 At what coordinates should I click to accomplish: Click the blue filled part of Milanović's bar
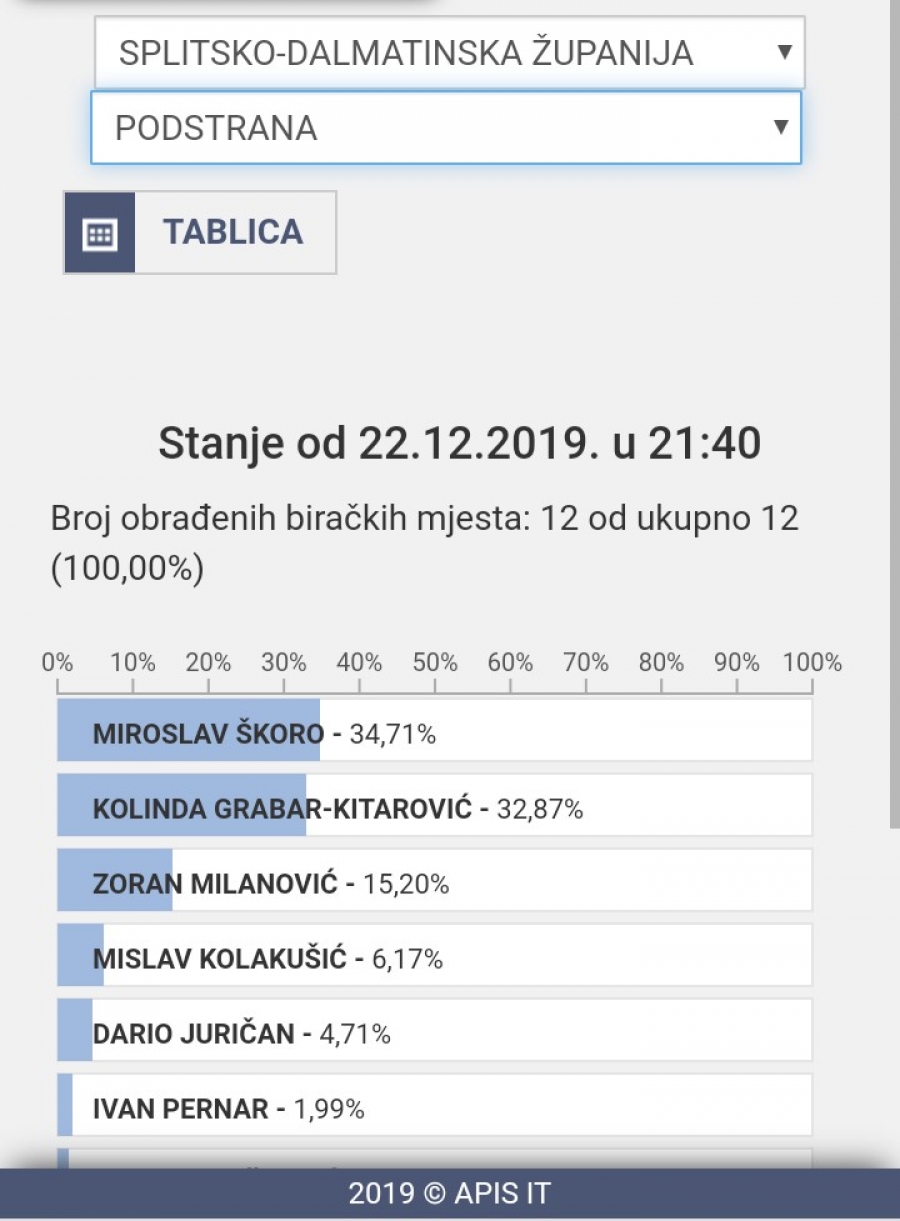[x=114, y=881]
